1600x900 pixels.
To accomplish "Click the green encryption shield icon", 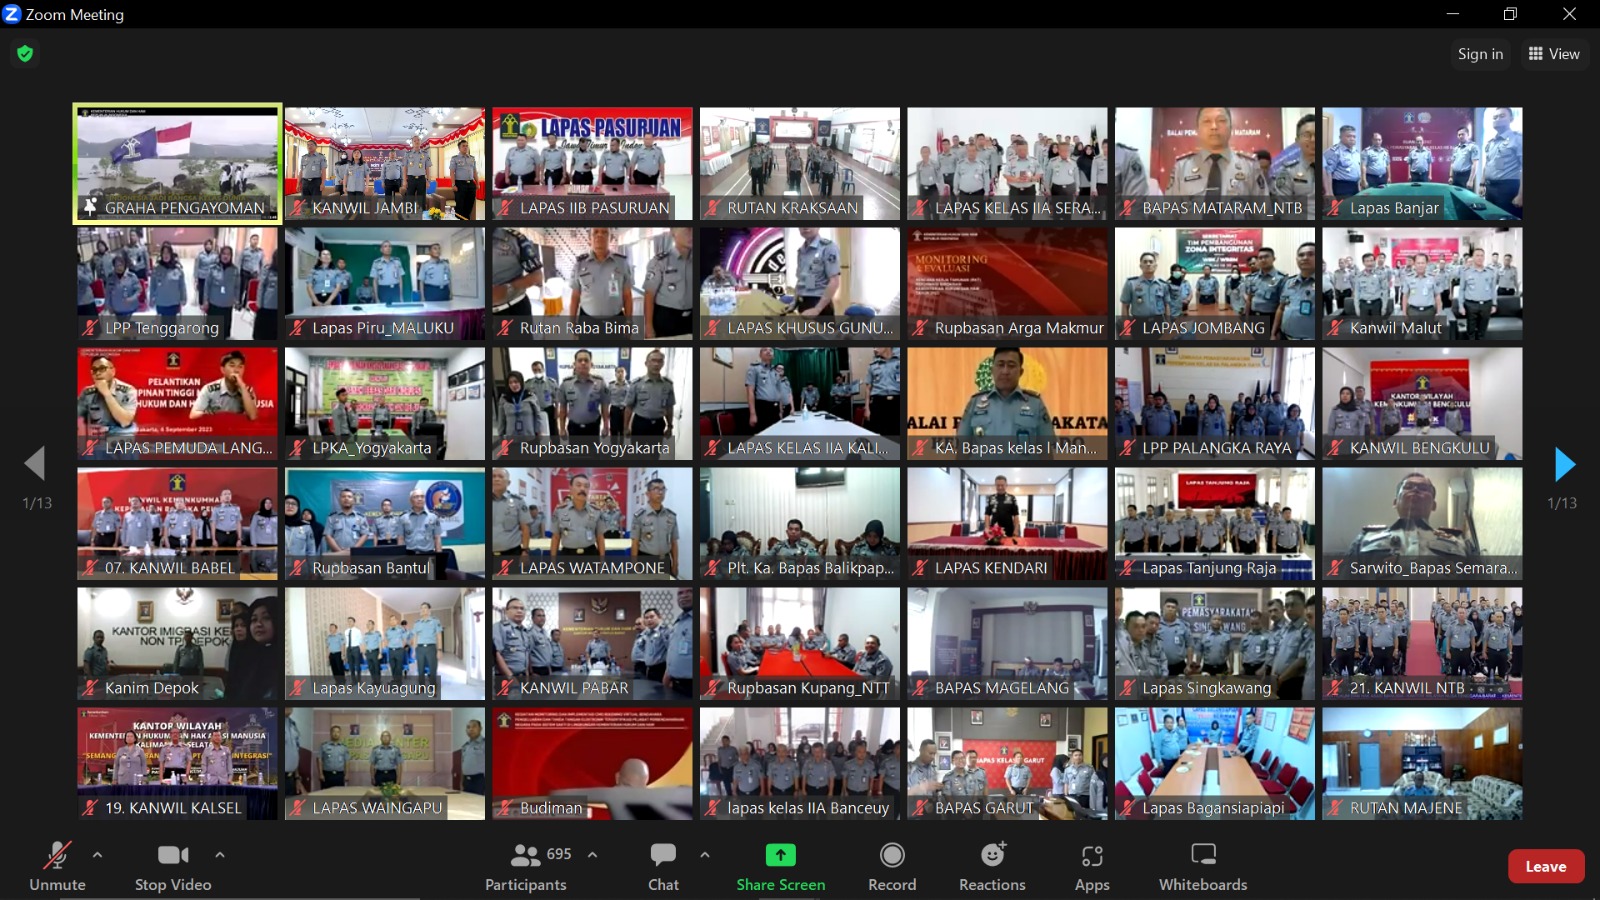I will click(25, 54).
